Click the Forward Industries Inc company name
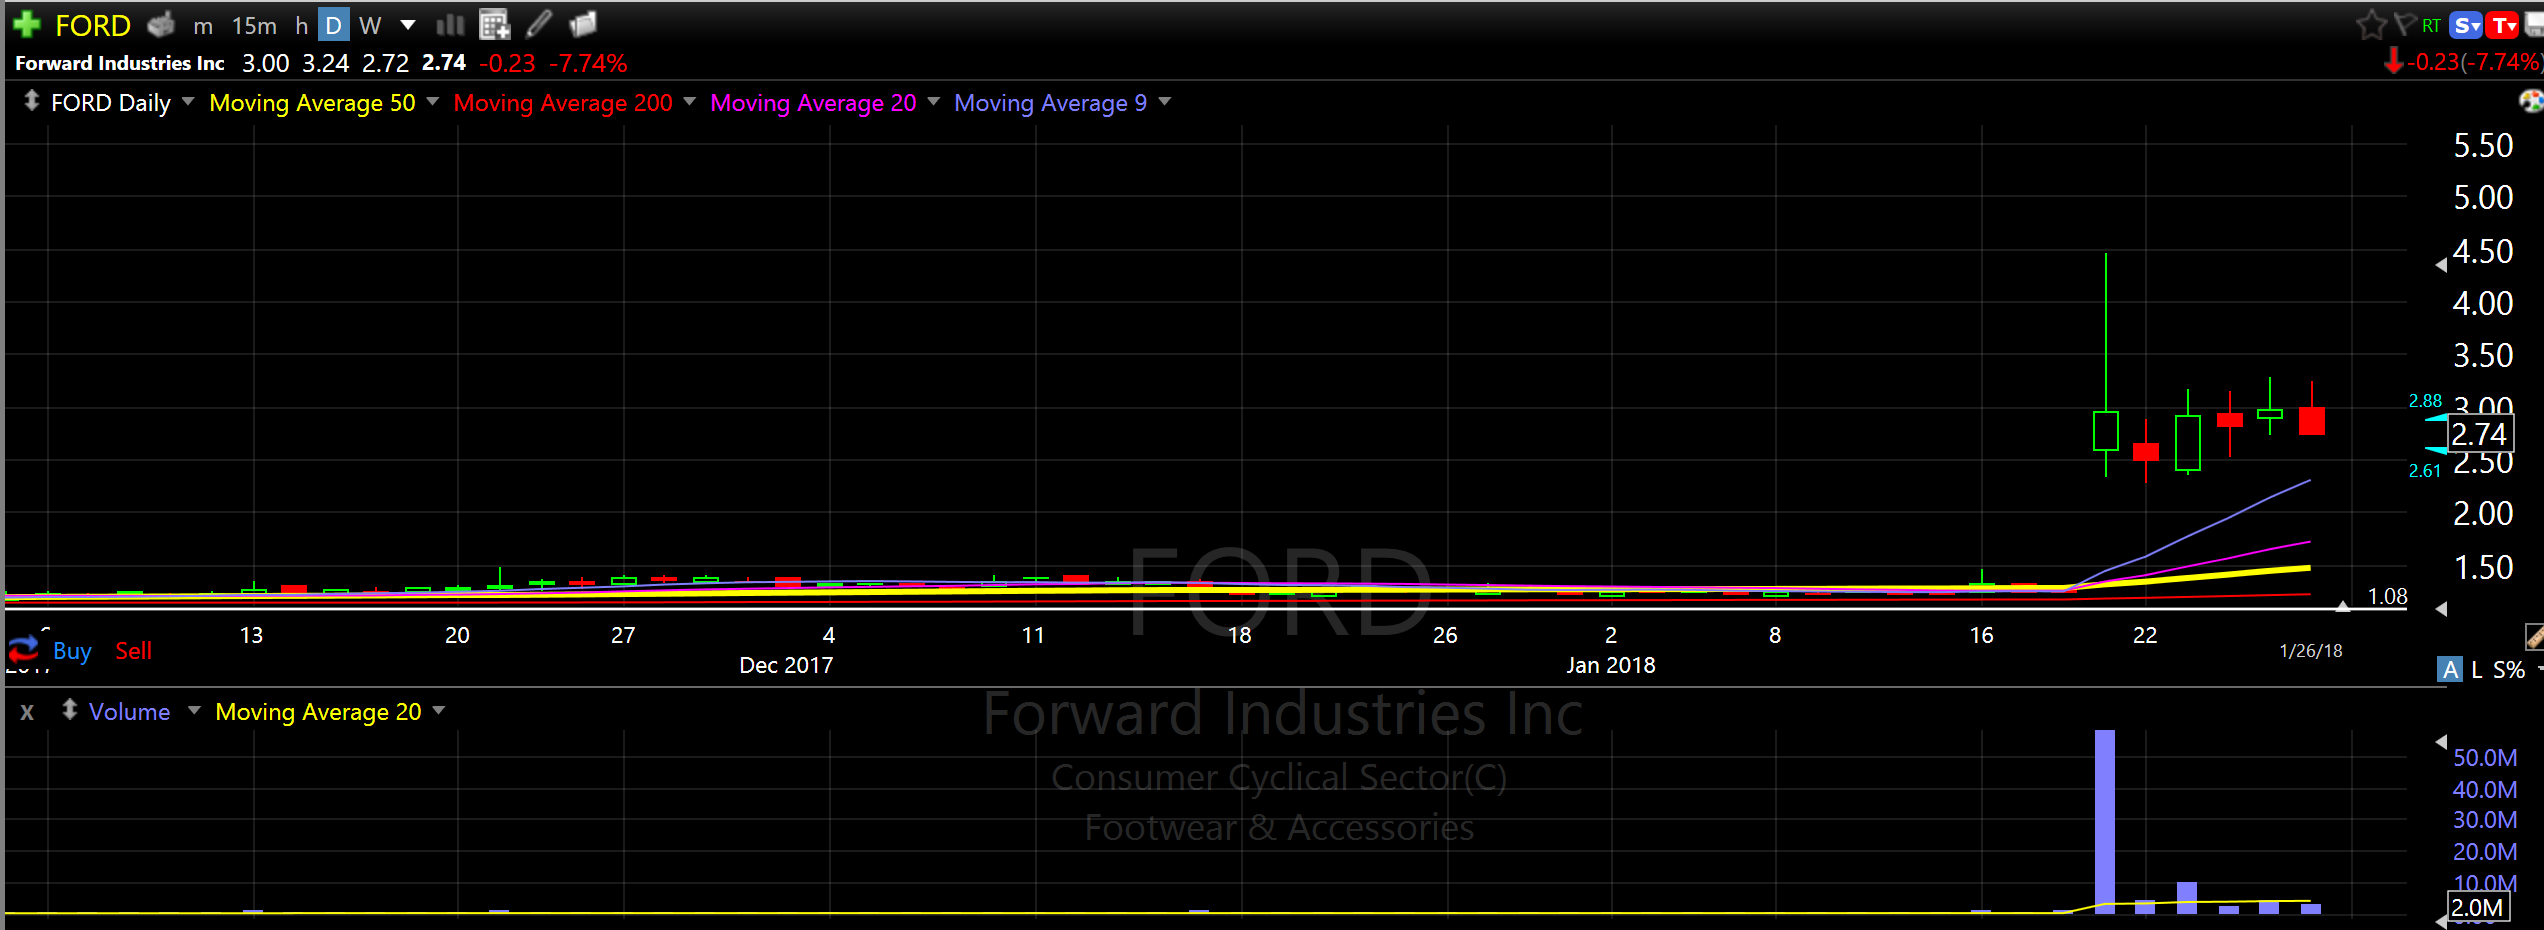Image resolution: width=2544 pixels, height=930 pixels. 120,63
